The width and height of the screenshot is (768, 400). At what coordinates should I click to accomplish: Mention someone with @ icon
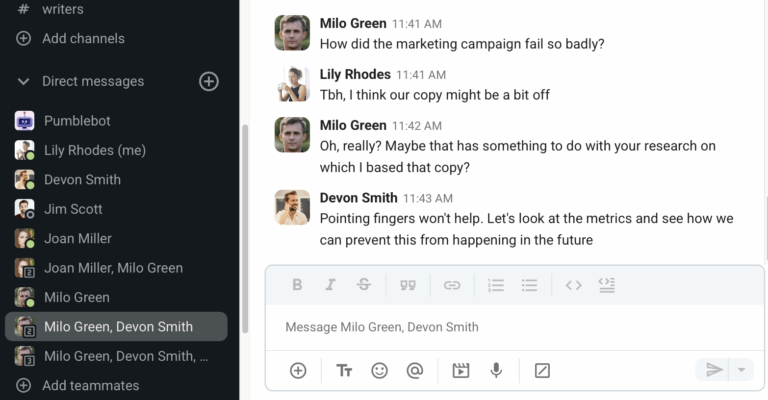tap(415, 370)
